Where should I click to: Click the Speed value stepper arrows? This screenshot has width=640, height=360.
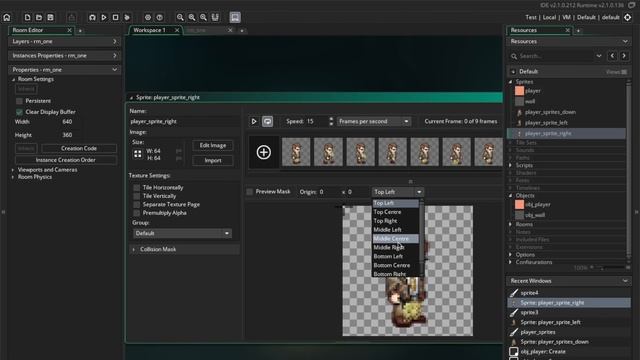coord(331,122)
